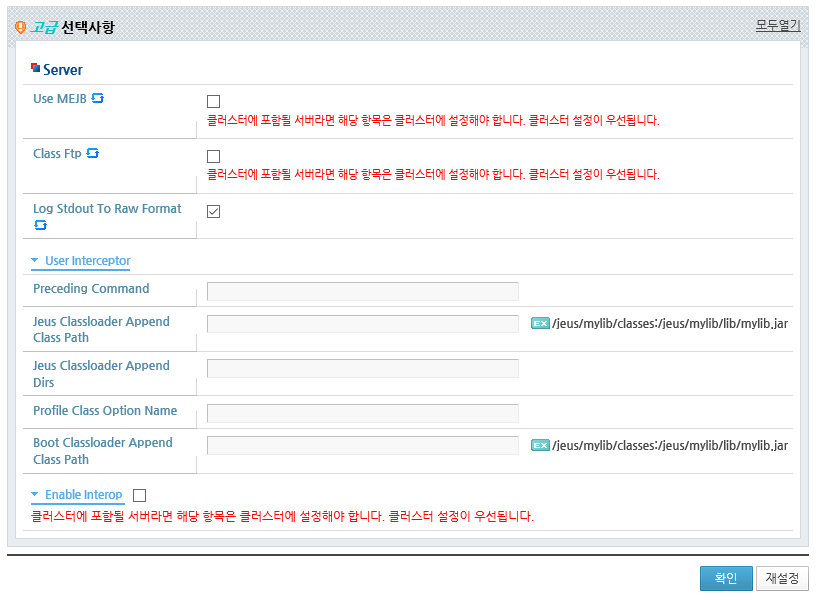The width and height of the screenshot is (816, 600).
Task: Click the refresh icon beside Class Ftp
Action: click(93, 153)
